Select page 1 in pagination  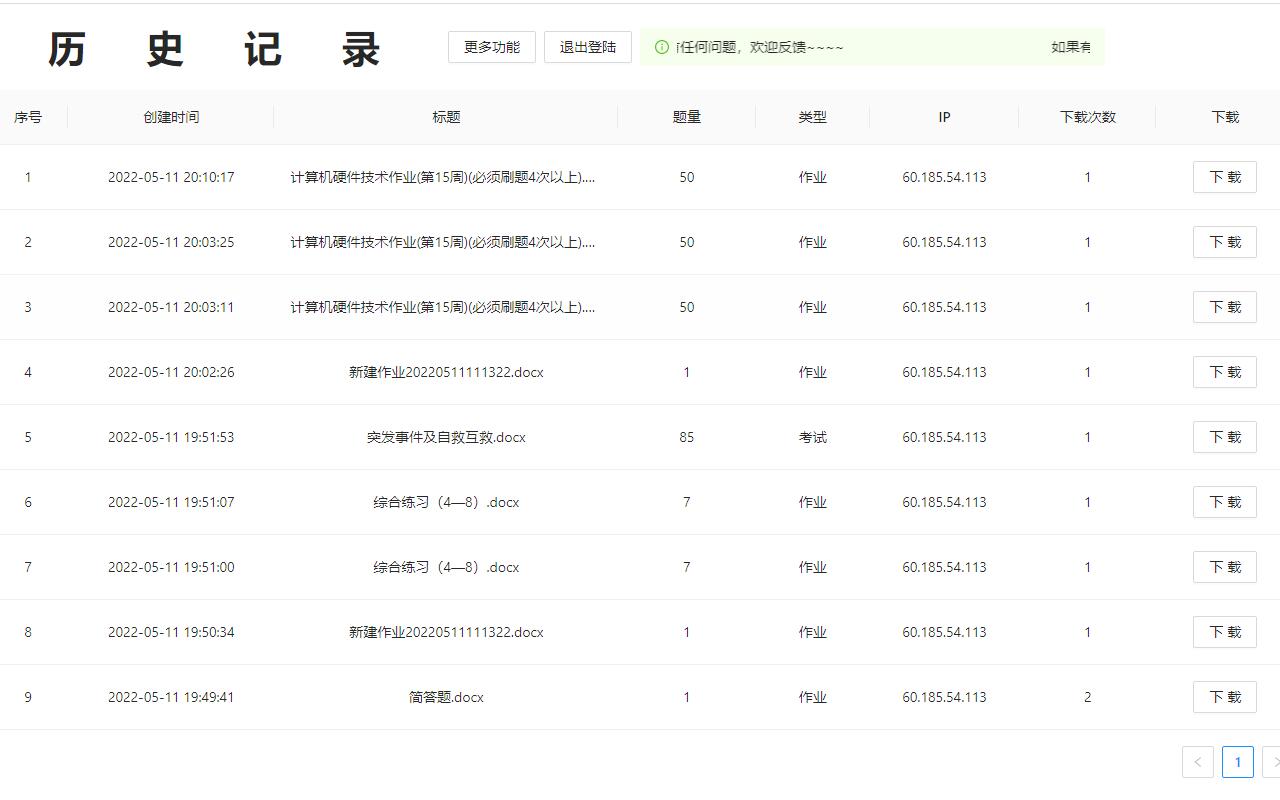point(1237,761)
